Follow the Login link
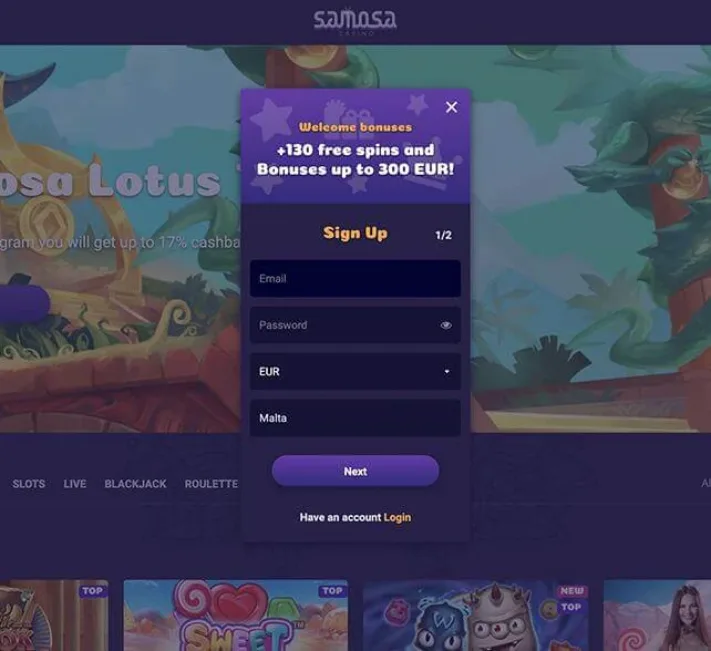711x651 pixels. coord(397,517)
